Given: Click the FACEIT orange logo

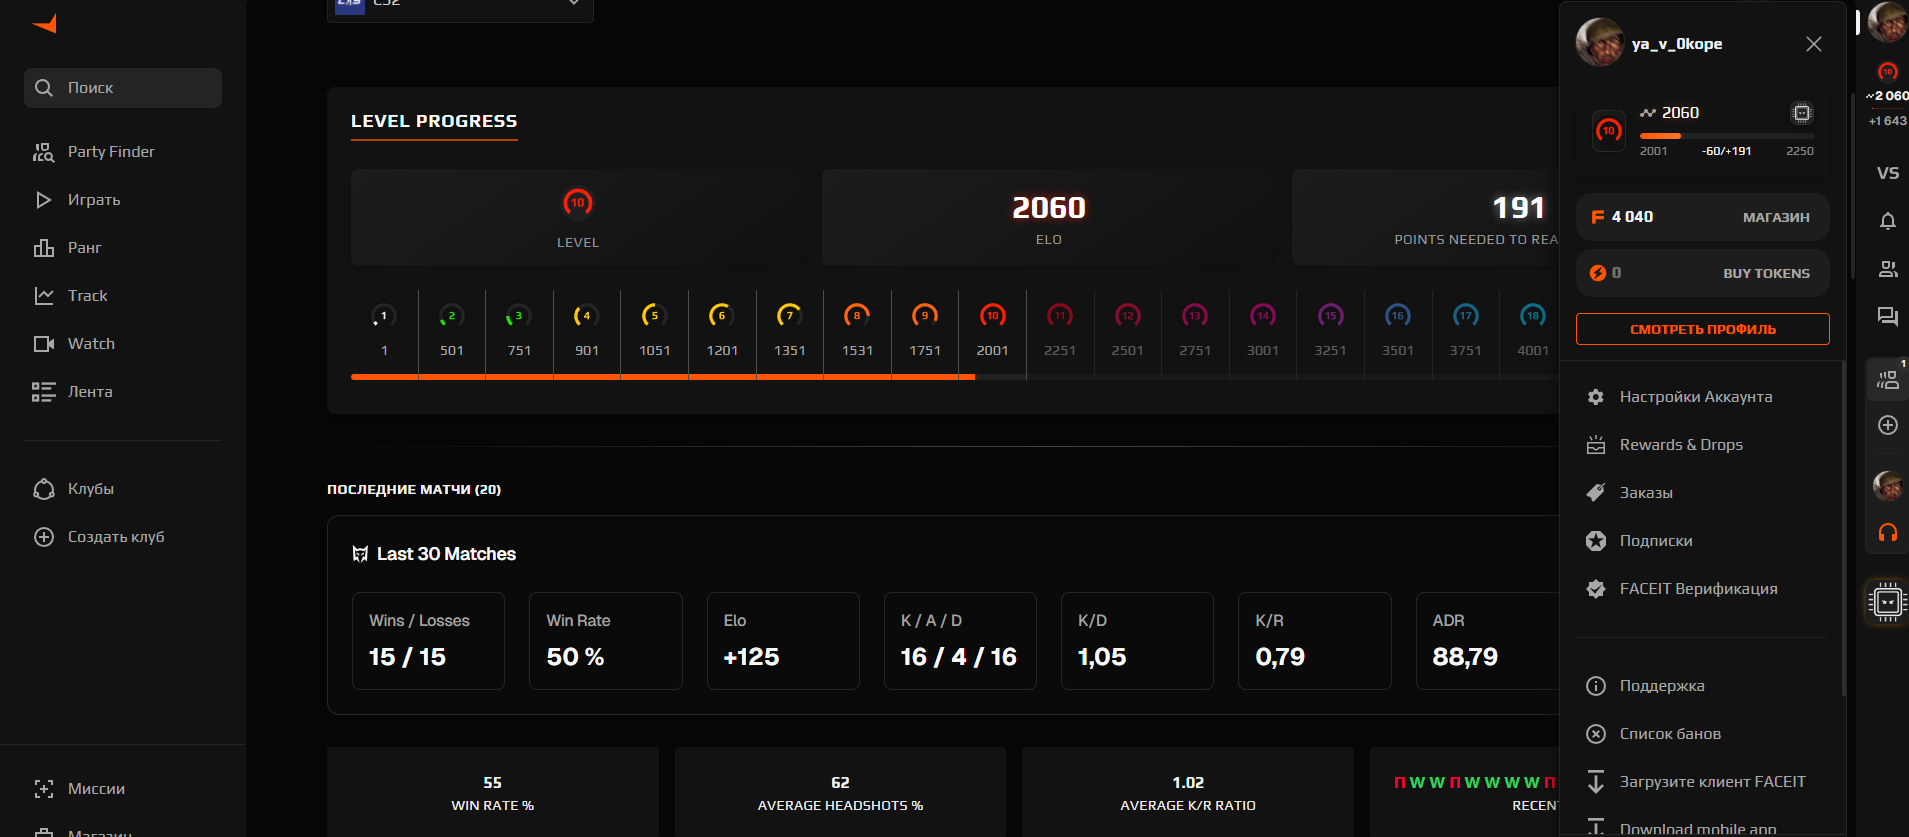Looking at the screenshot, I should tap(44, 24).
